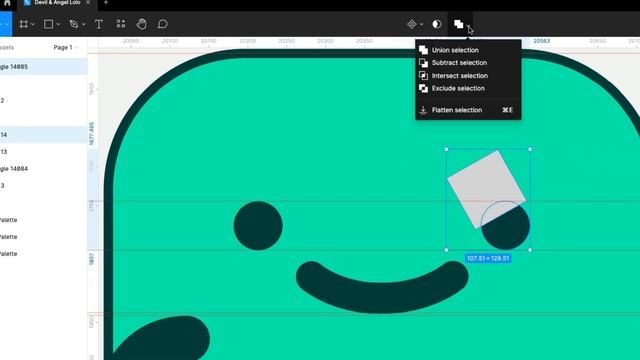Click the 107.51 × 129.51 dimension label
This screenshot has width=640, height=360.
[488, 258]
